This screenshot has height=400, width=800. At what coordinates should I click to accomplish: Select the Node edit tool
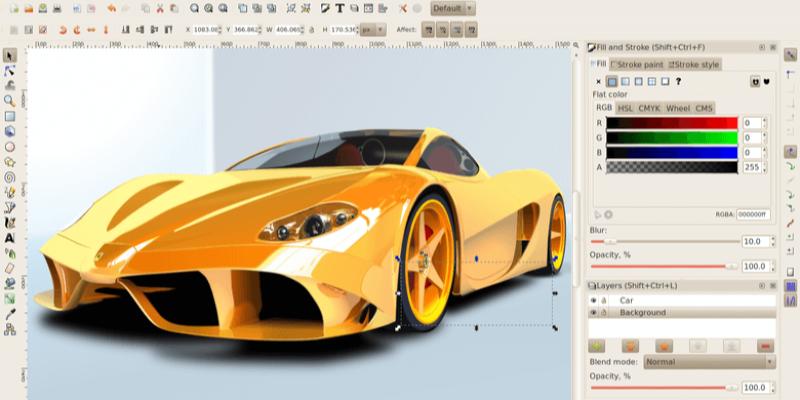tap(9, 71)
